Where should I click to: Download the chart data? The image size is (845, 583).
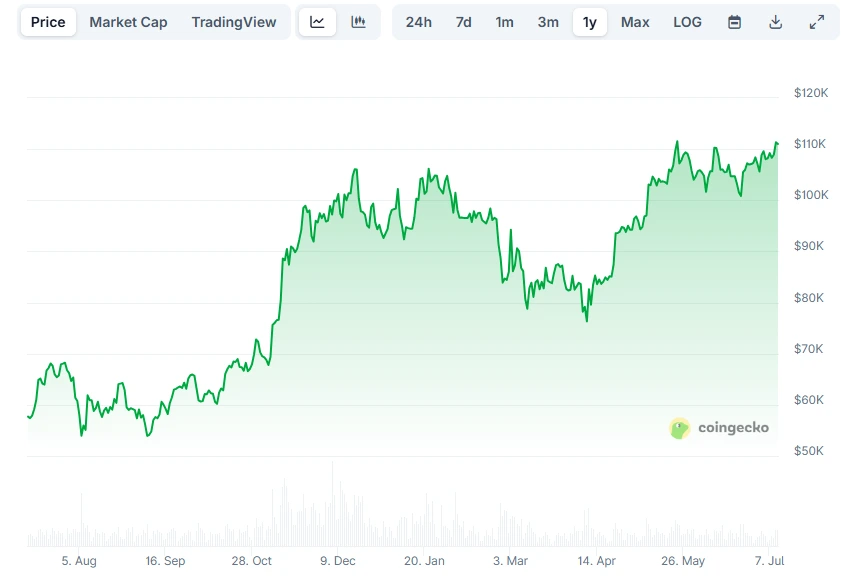coord(775,21)
